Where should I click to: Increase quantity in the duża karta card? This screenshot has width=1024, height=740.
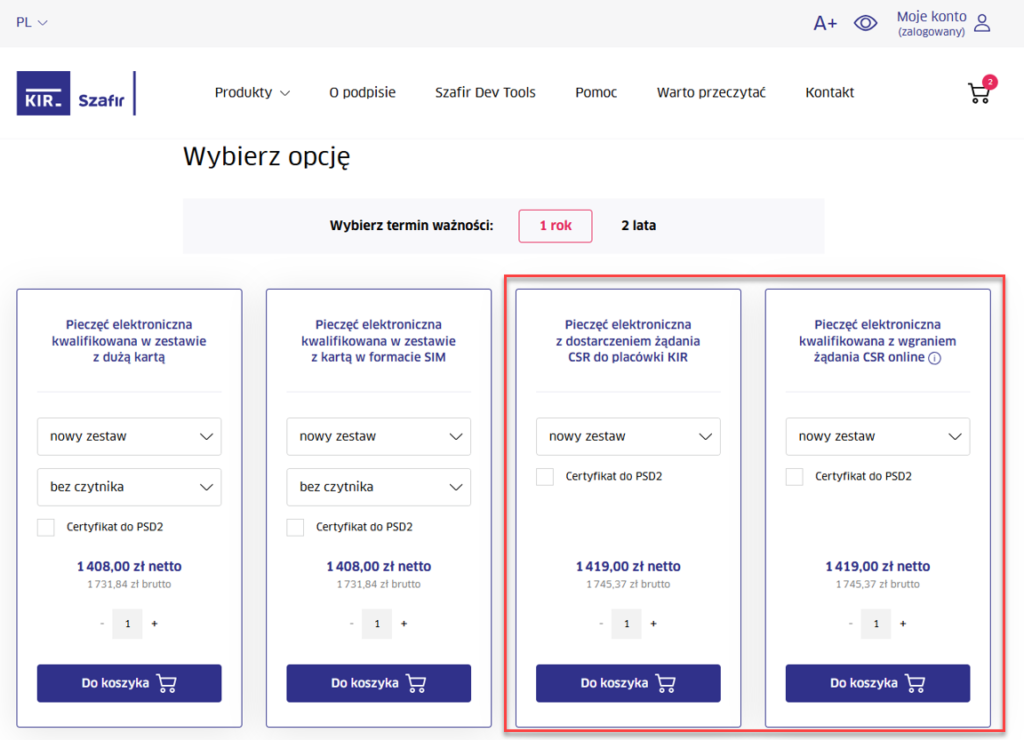[x=154, y=624]
